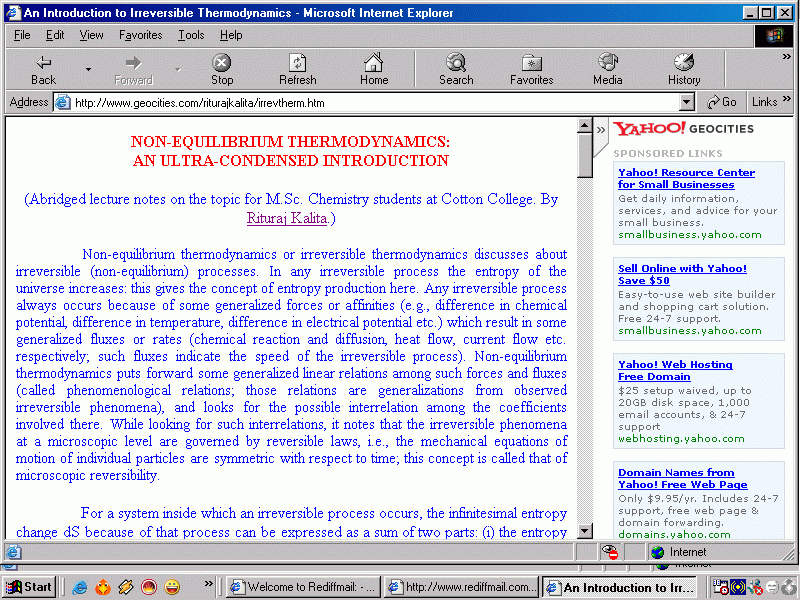Screen dimensions: 800x600
Task: Show the History pane
Action: pos(684,69)
